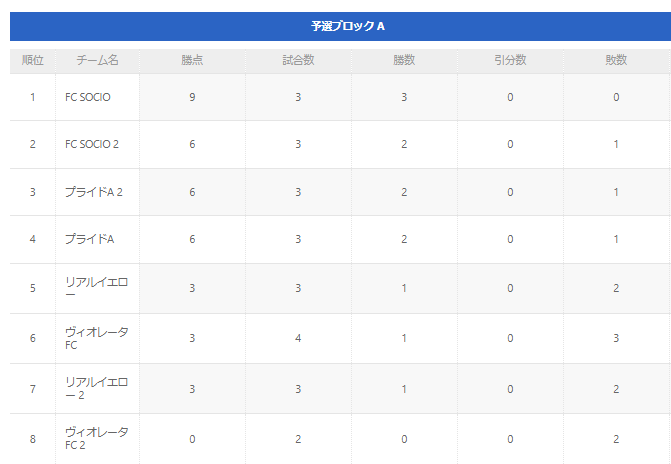Click the プライドA 2 team name

point(94,192)
